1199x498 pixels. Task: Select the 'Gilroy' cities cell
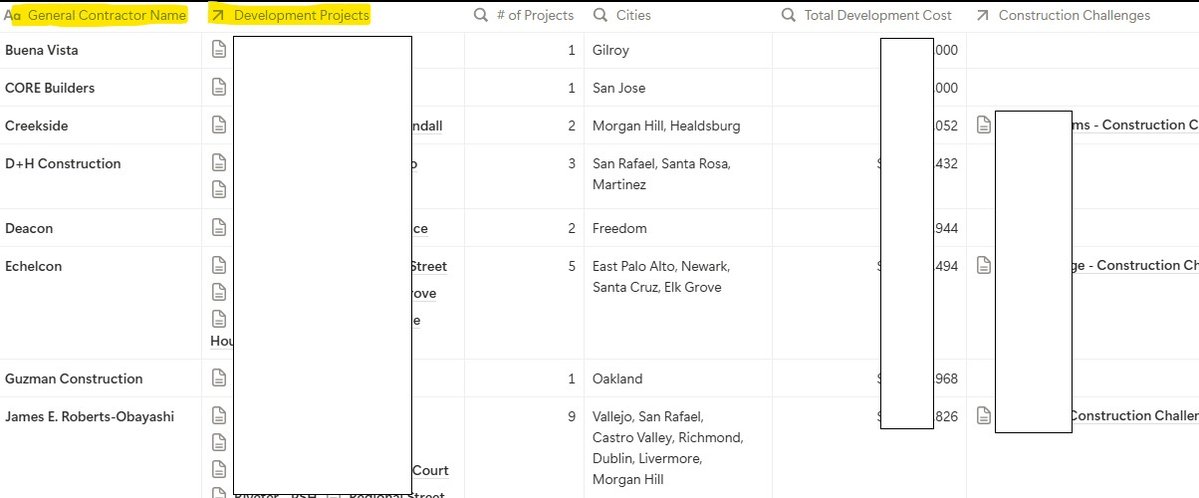tap(678, 50)
